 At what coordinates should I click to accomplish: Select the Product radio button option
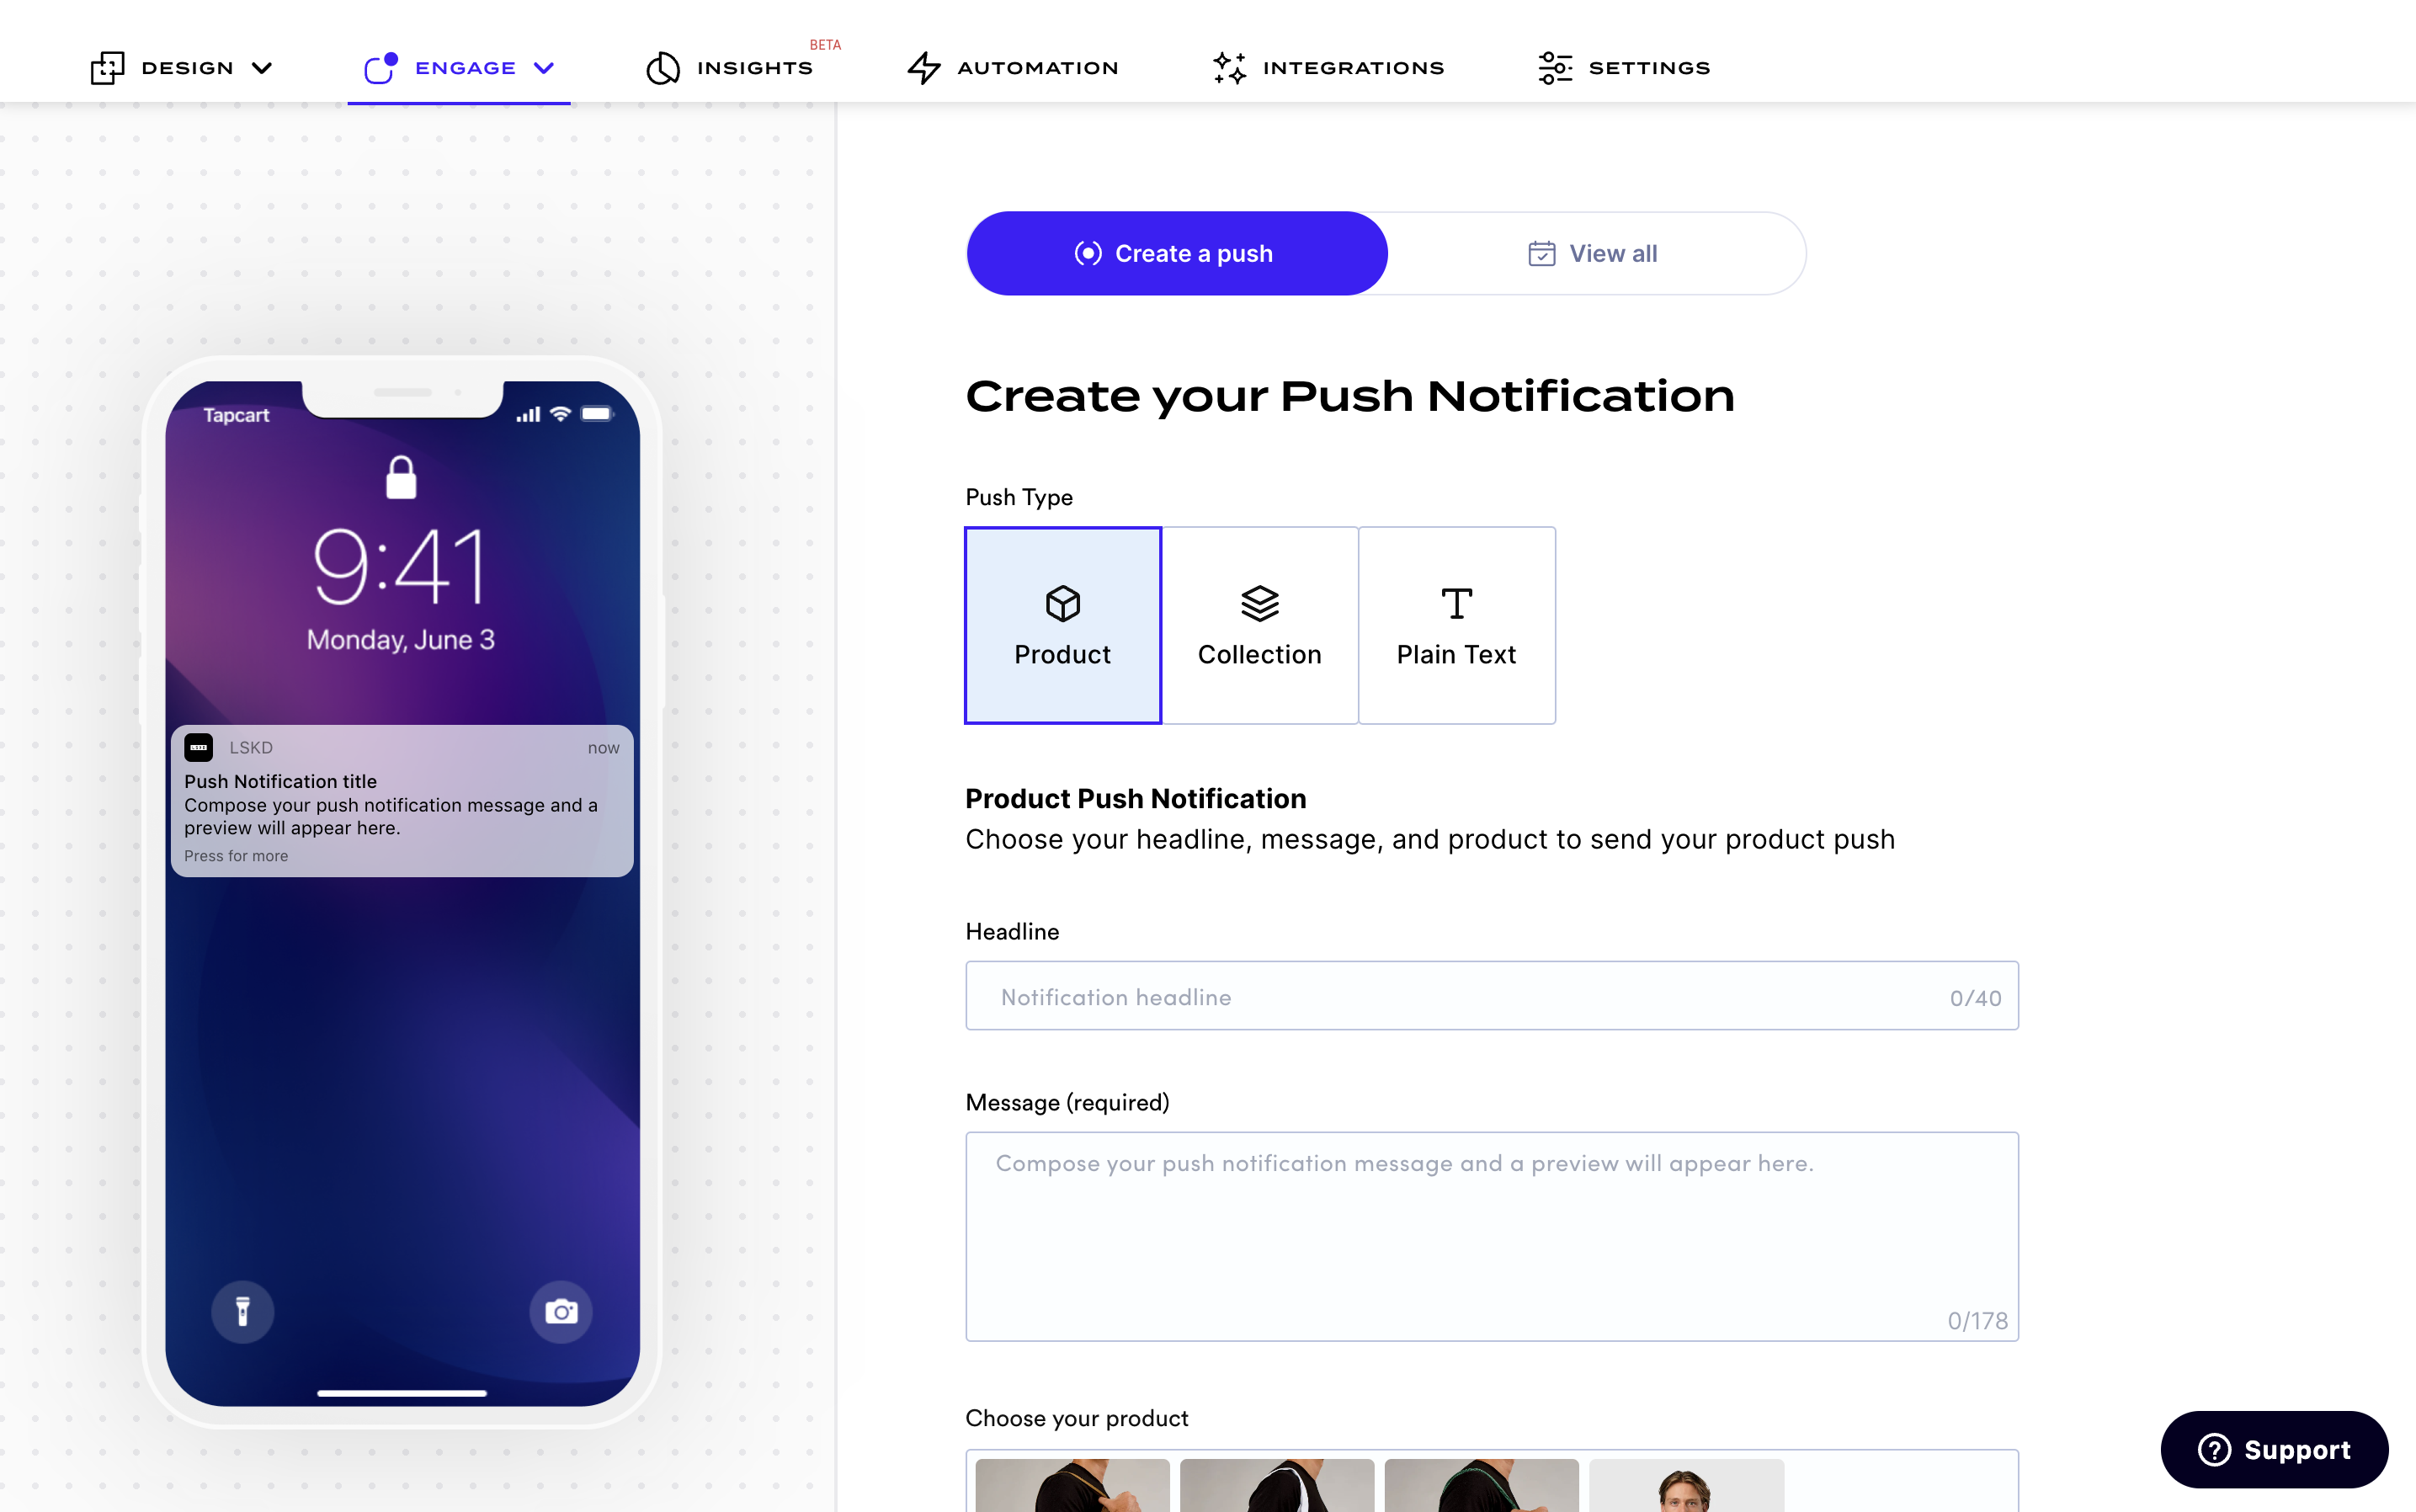point(1062,624)
